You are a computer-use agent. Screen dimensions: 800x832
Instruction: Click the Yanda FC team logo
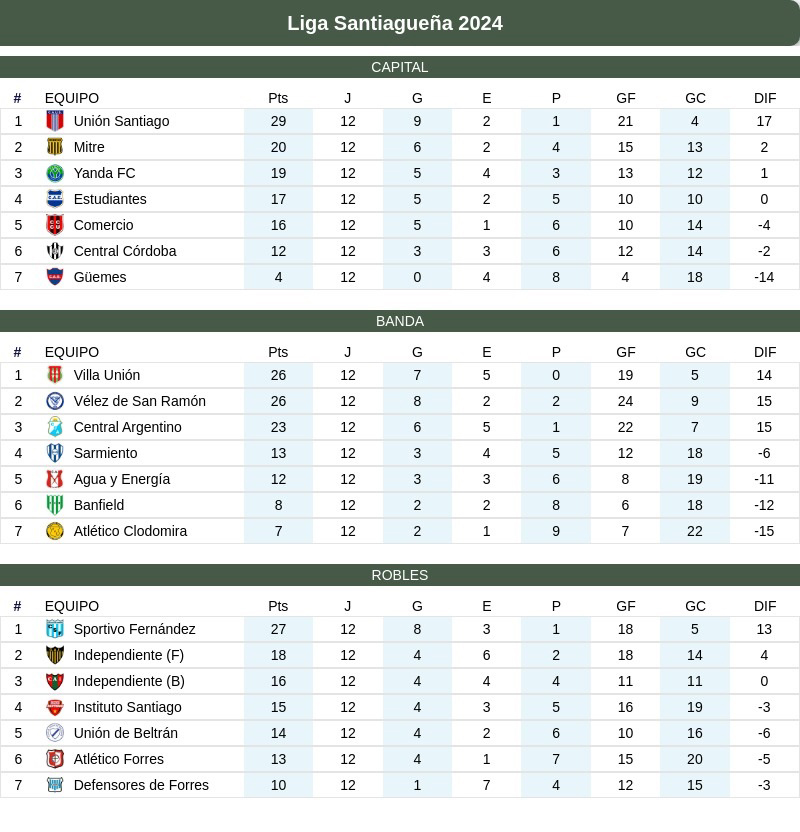55,173
